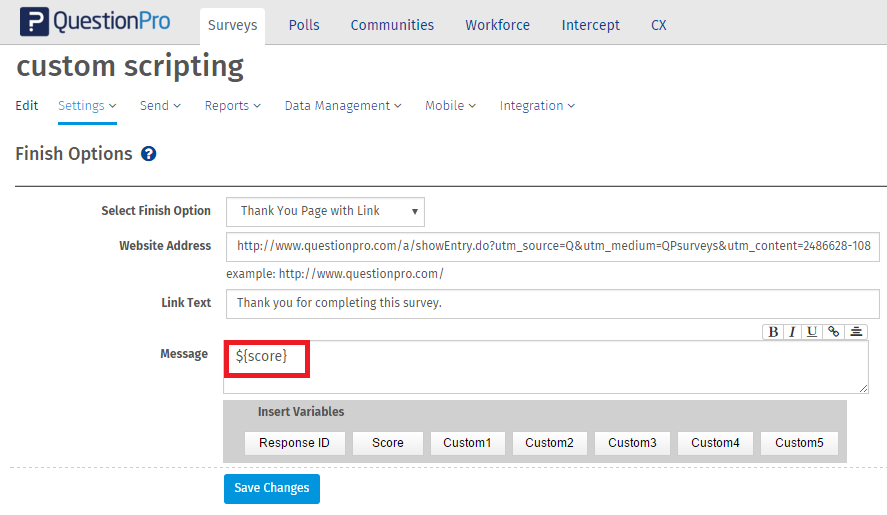887x515 pixels.
Task: Expand the Reports menu
Action: tap(232, 106)
